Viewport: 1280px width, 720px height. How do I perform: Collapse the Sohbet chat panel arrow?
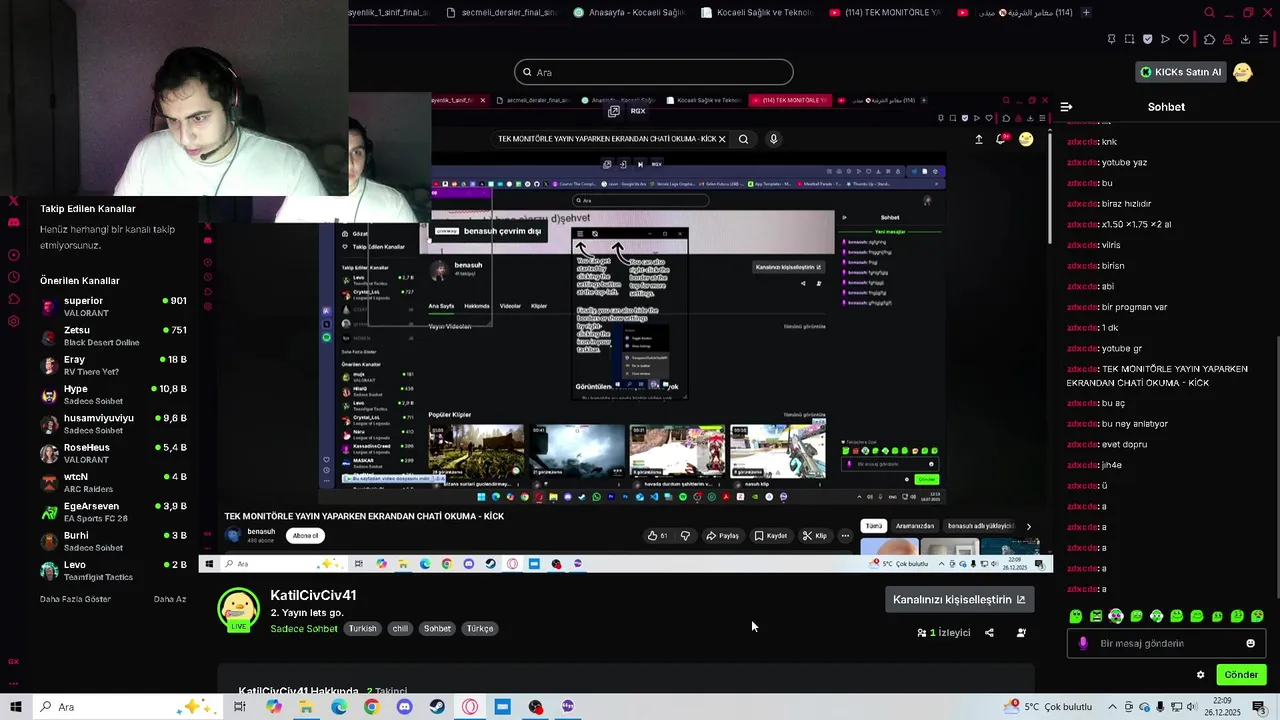tap(1066, 107)
